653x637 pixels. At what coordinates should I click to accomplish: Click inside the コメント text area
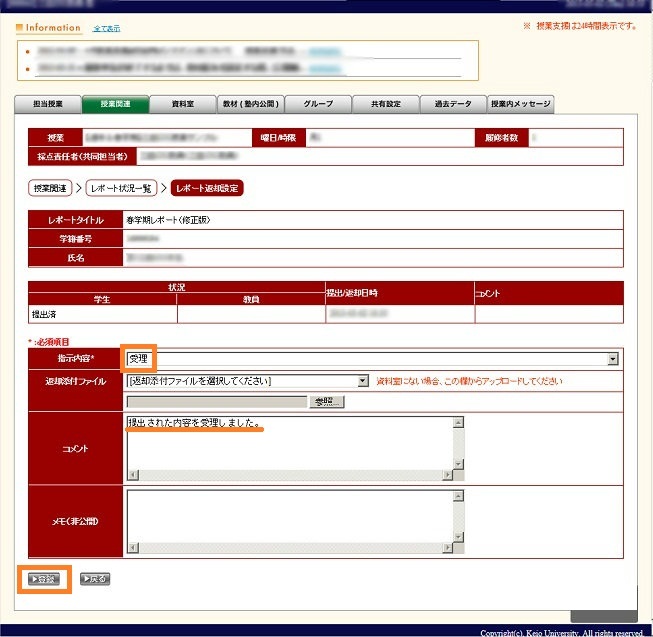[x=290, y=445]
